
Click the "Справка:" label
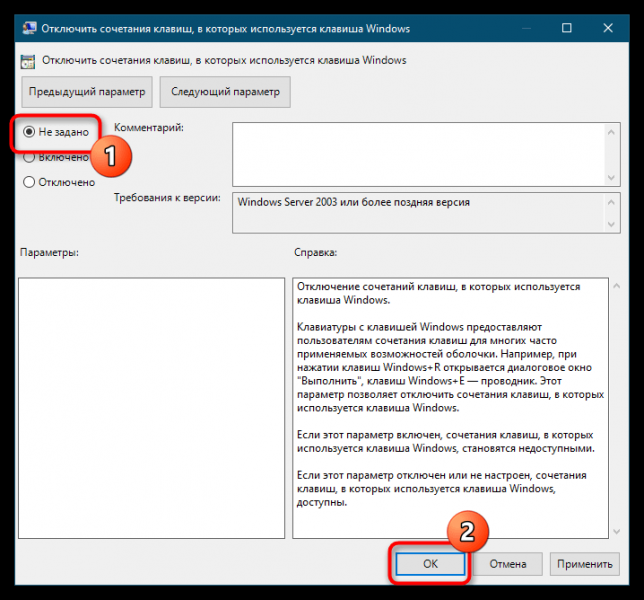[x=315, y=253]
